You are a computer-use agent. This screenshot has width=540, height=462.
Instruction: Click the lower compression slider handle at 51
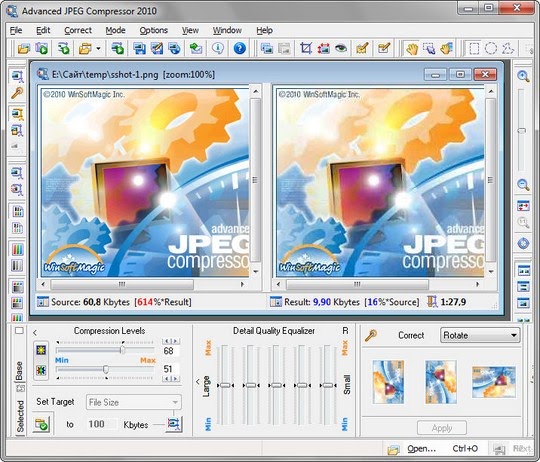(x=106, y=369)
